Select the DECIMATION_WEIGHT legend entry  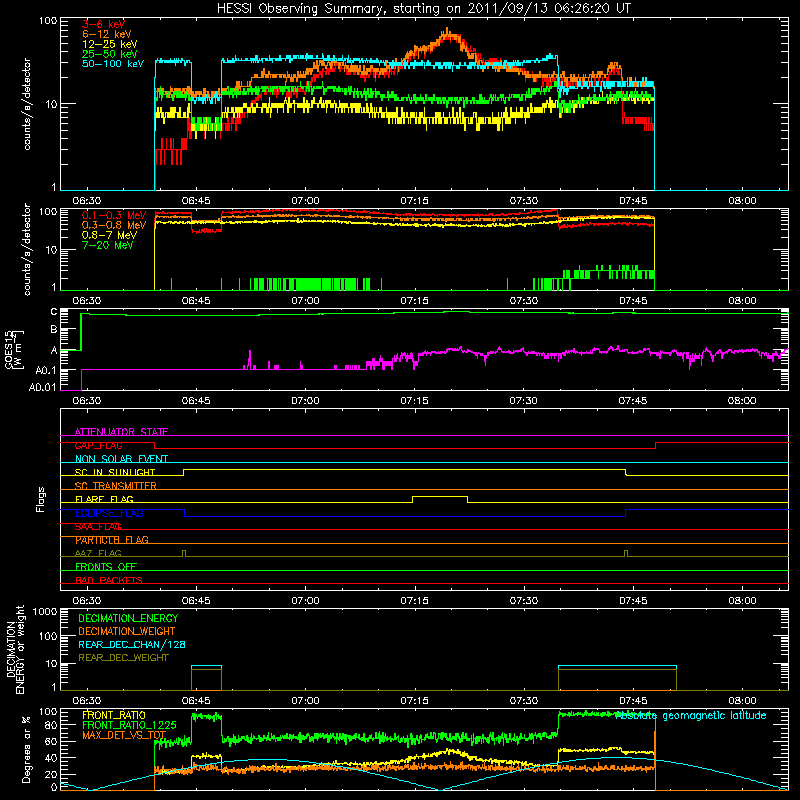pyautogui.click(x=127, y=631)
